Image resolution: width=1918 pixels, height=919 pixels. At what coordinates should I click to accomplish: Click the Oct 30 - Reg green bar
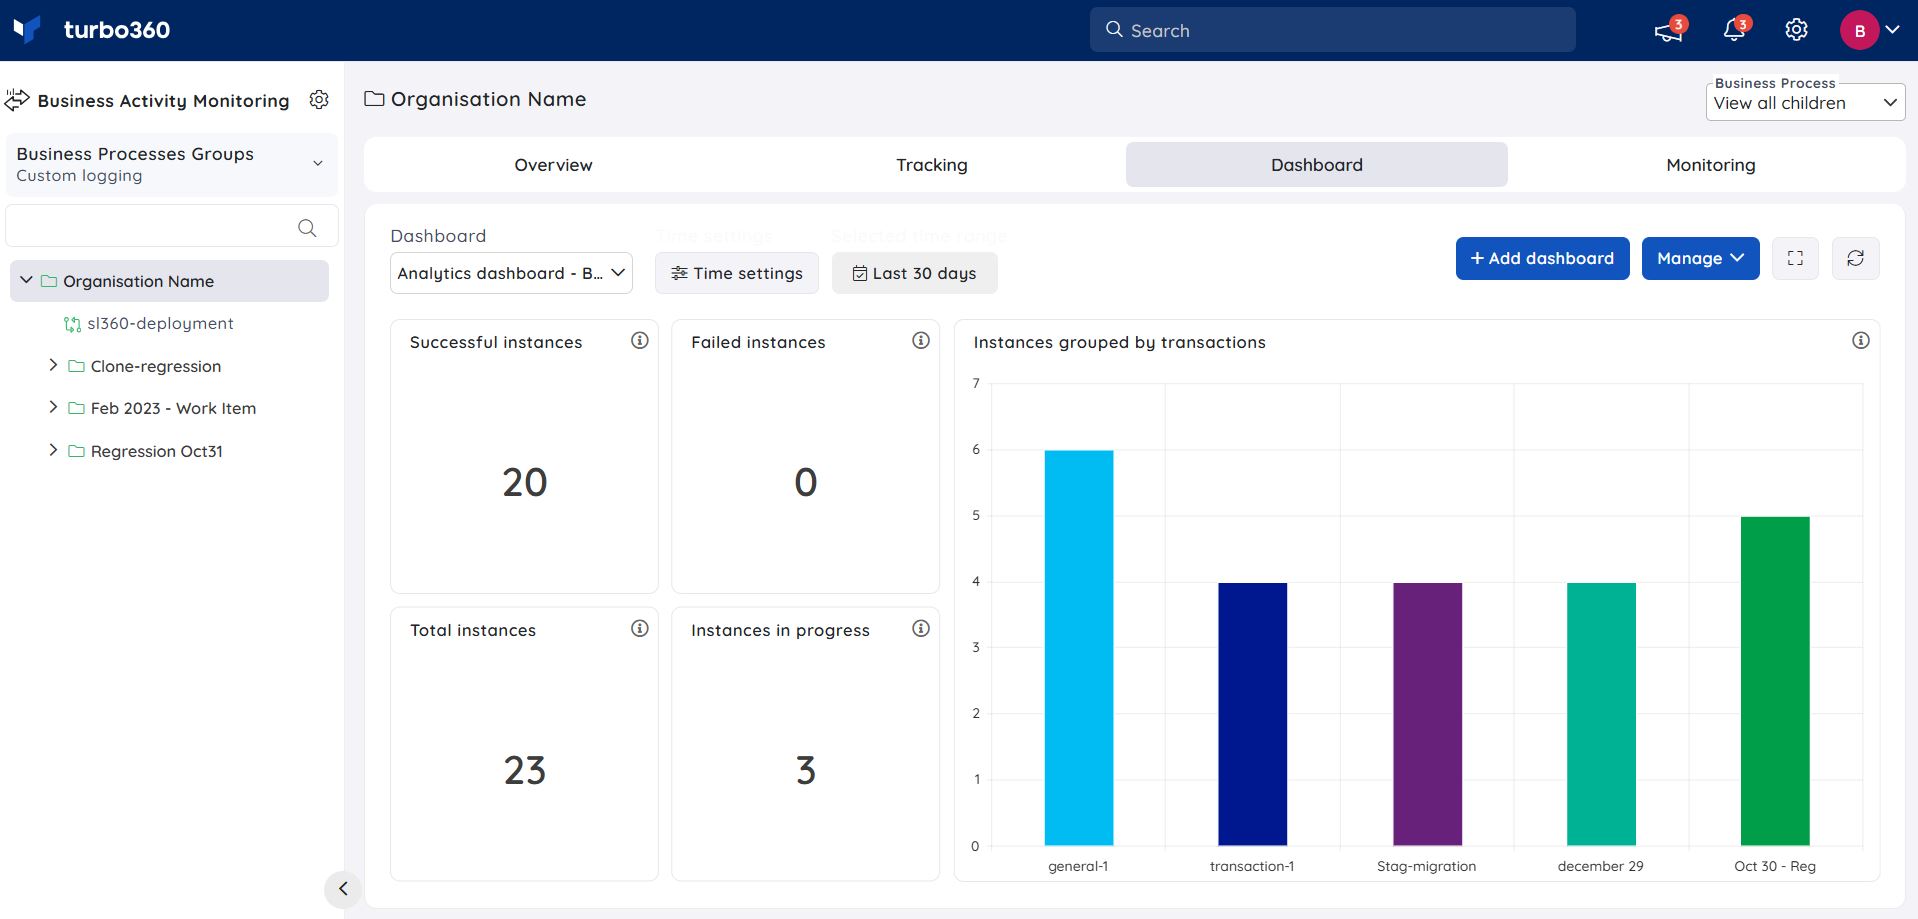(x=1775, y=681)
